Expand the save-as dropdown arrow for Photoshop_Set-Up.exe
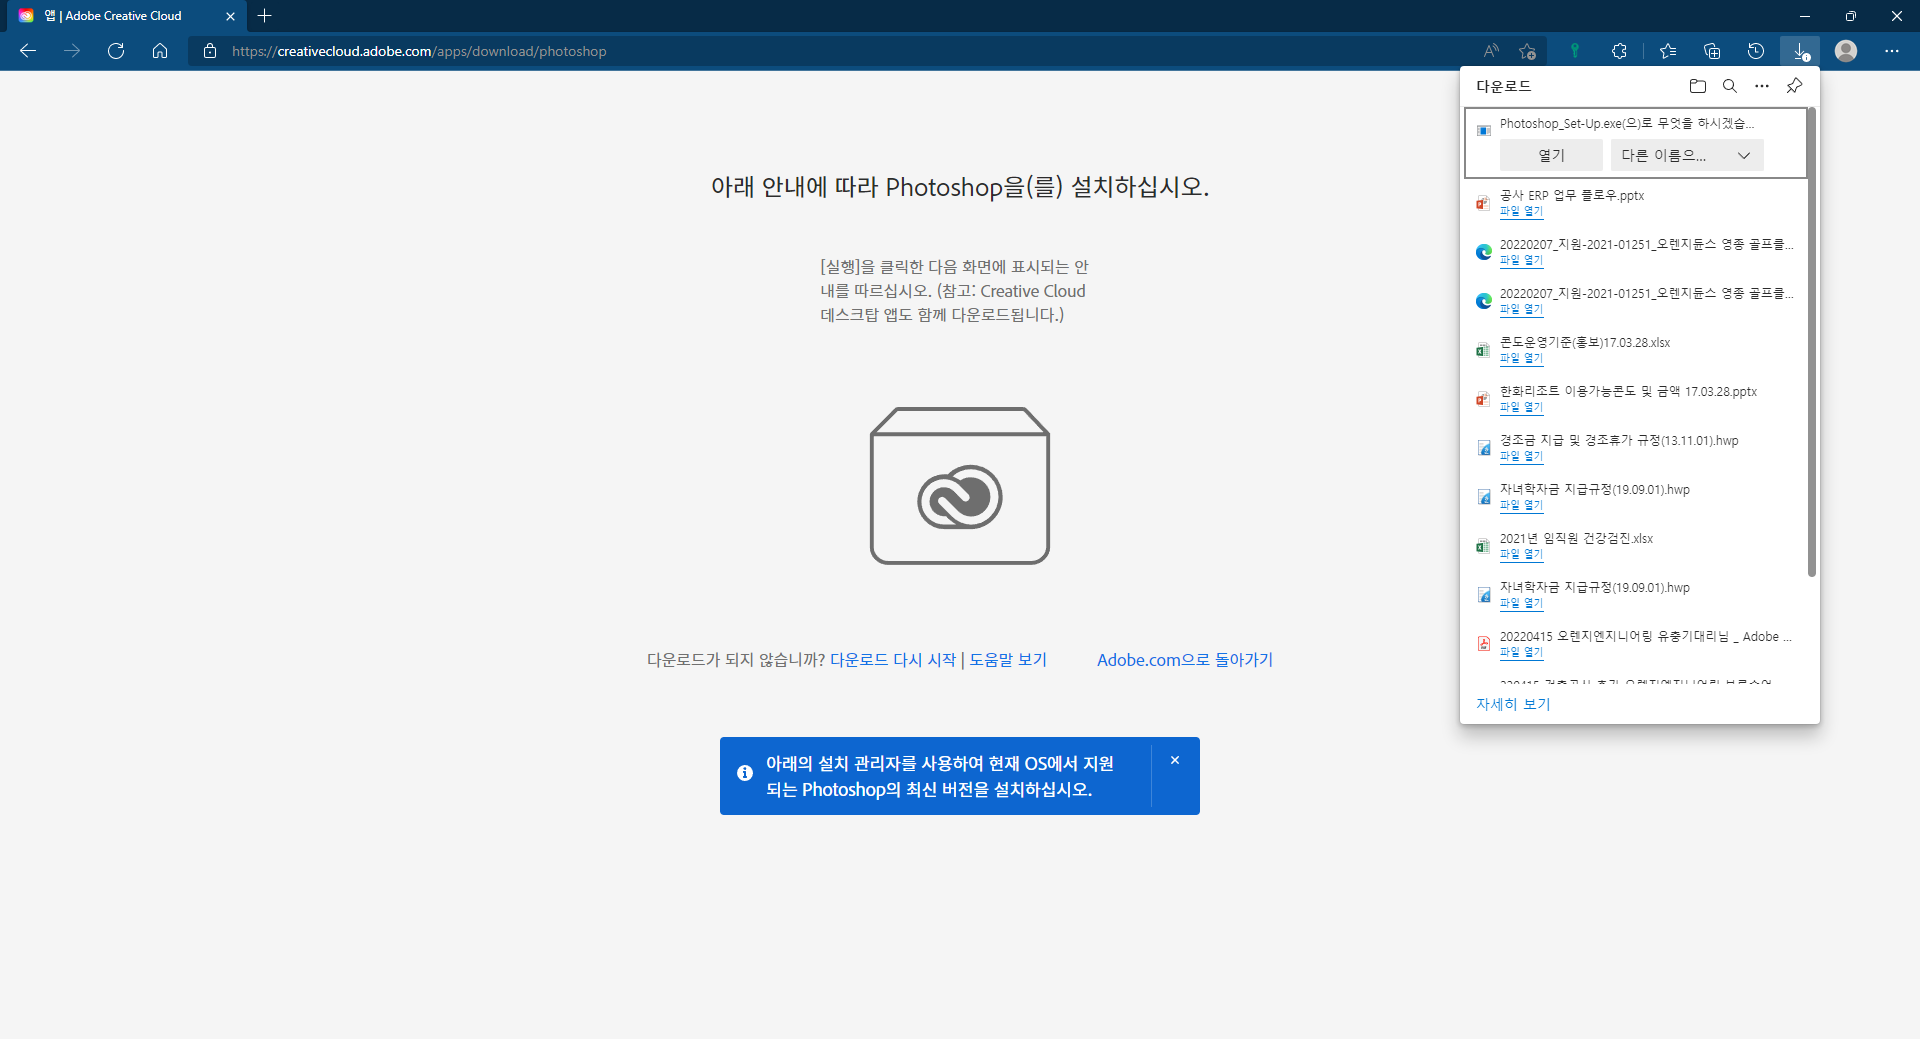Image resolution: width=1920 pixels, height=1039 pixels. pyautogui.click(x=1743, y=156)
